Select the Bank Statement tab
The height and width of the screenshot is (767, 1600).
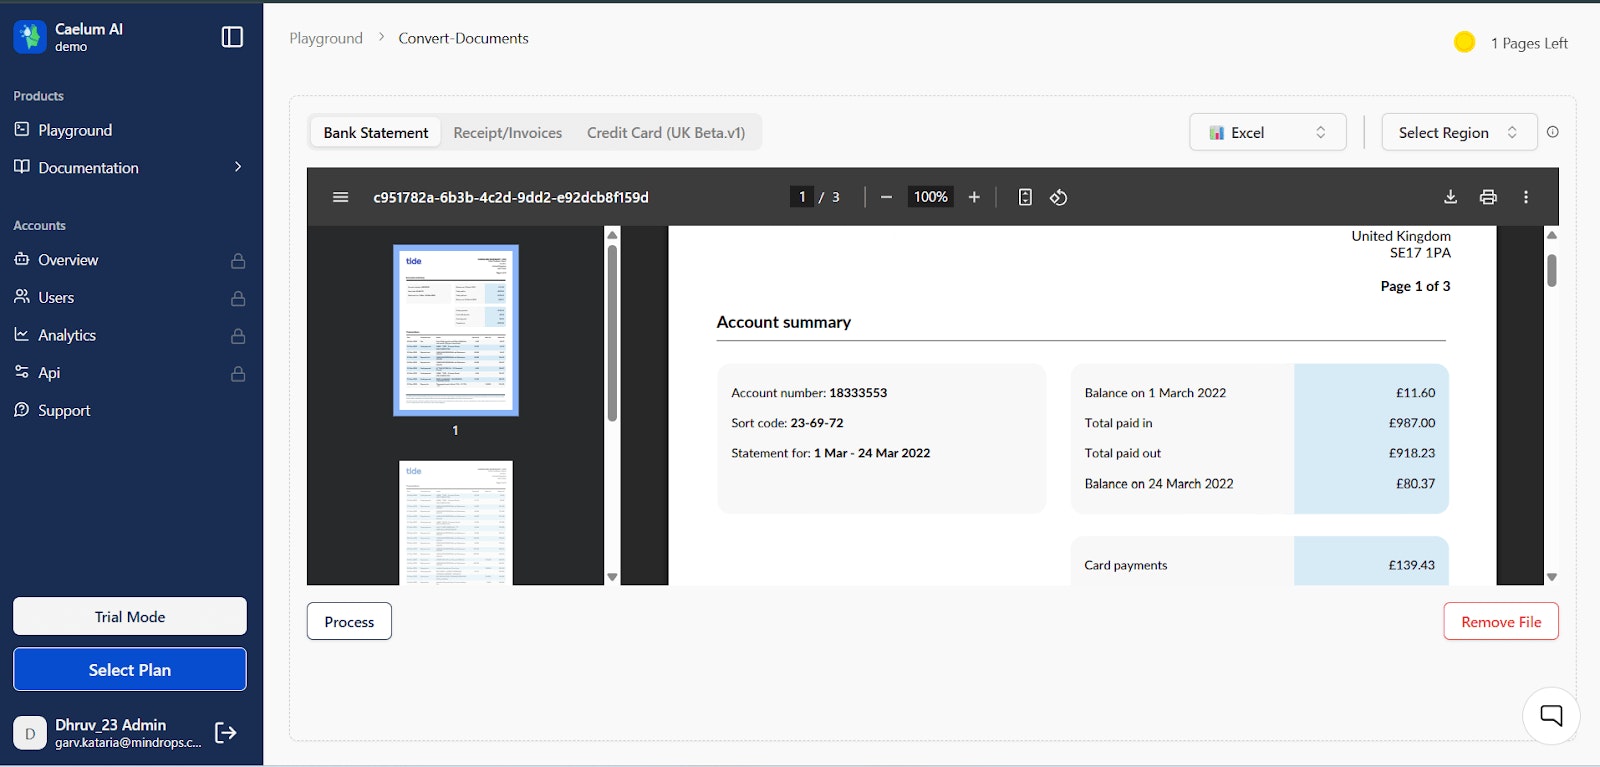[x=376, y=132]
